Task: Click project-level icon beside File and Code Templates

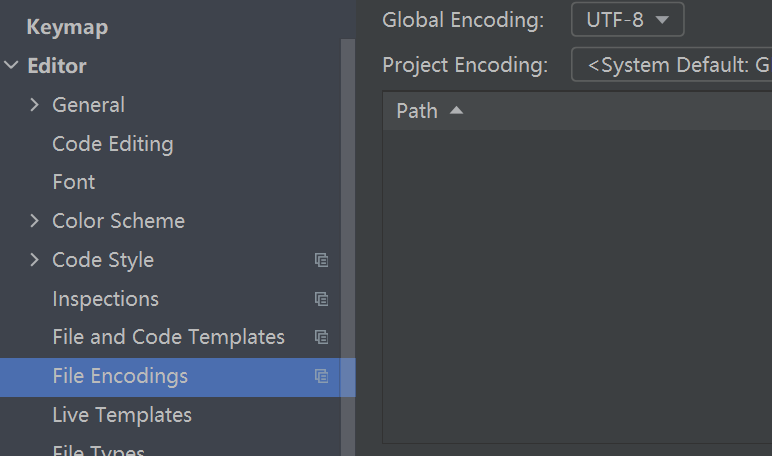Action: (x=321, y=337)
